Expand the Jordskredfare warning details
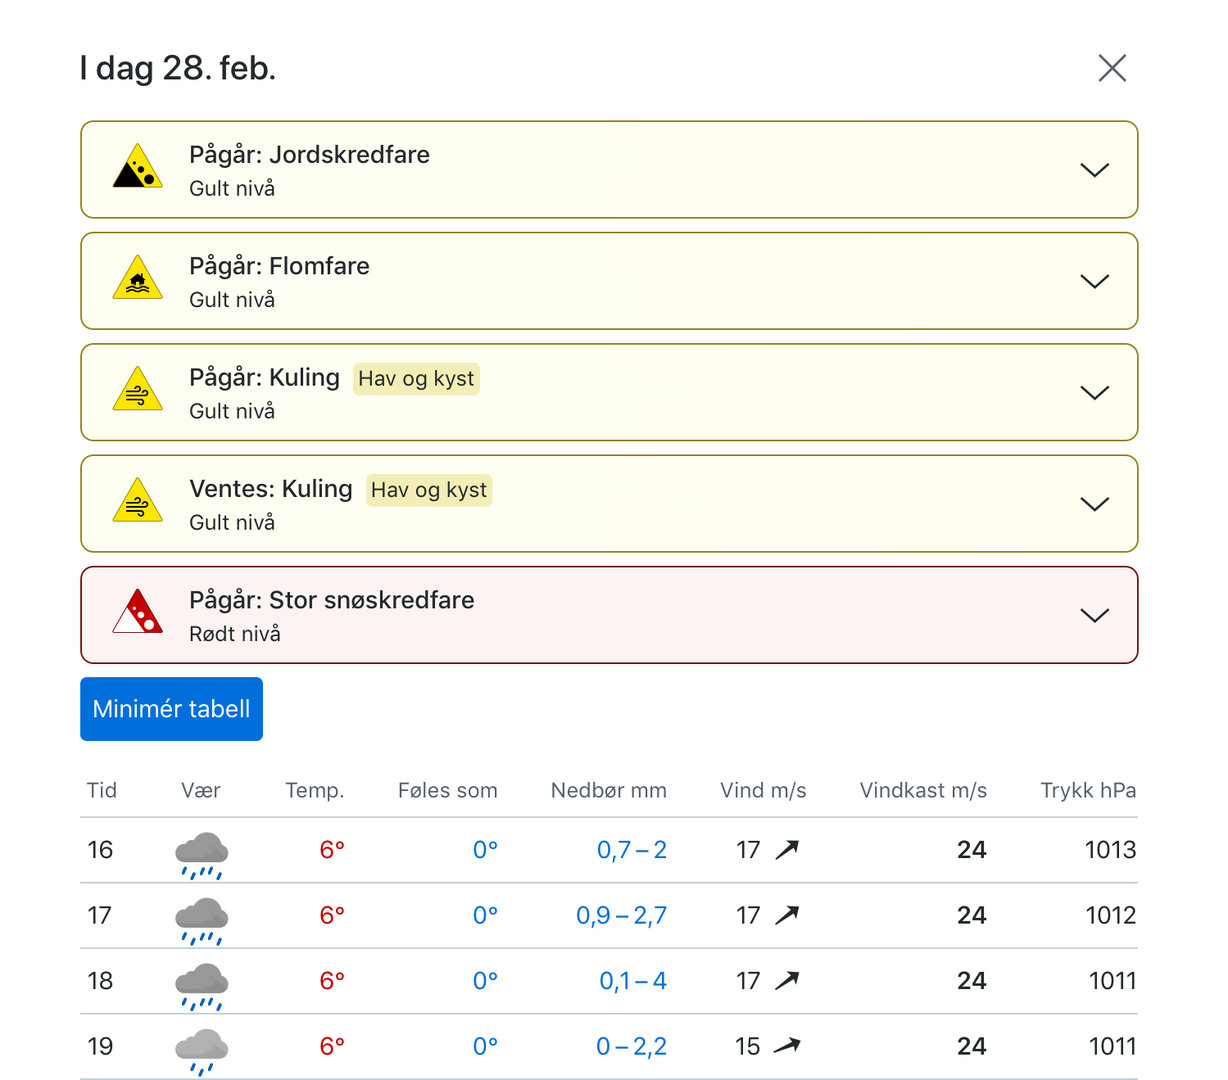 (x=1094, y=170)
